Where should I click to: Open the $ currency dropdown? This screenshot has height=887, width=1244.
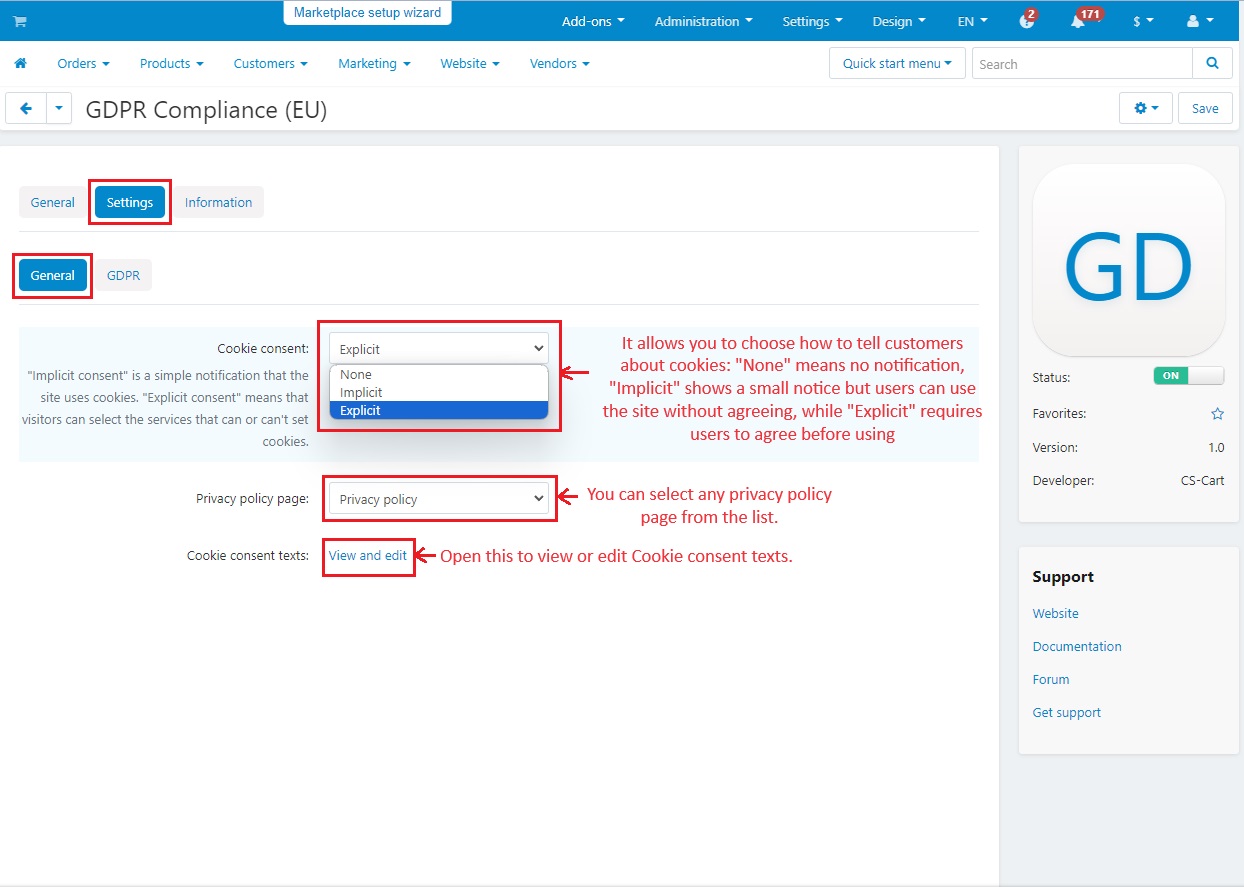coord(1143,21)
